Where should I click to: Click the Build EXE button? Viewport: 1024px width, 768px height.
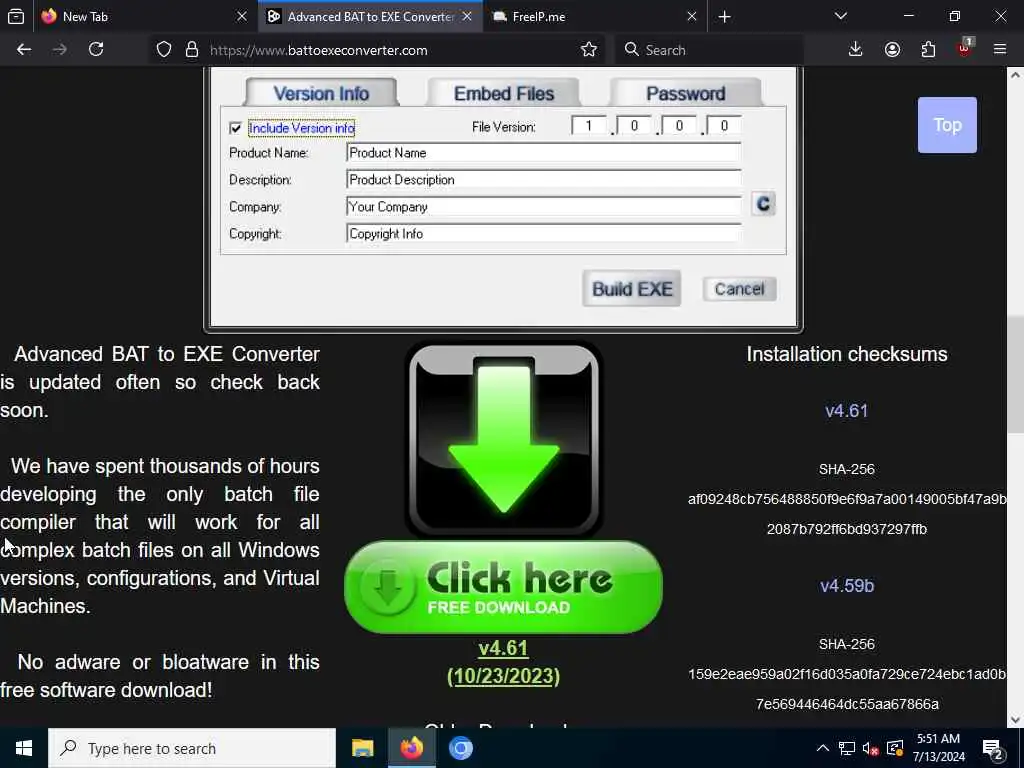point(632,289)
